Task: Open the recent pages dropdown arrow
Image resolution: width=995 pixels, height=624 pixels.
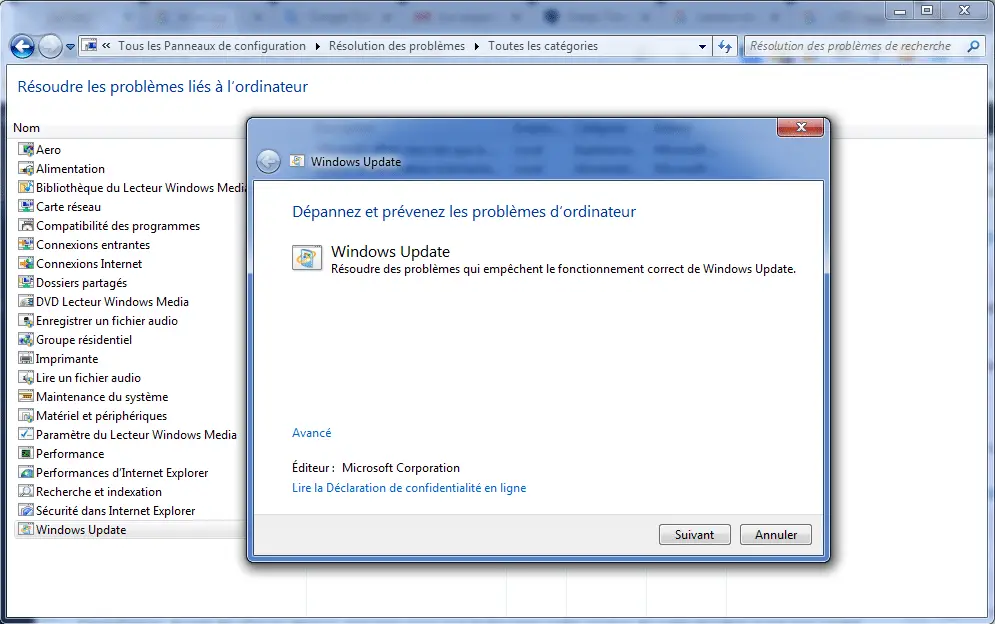Action: point(70,47)
